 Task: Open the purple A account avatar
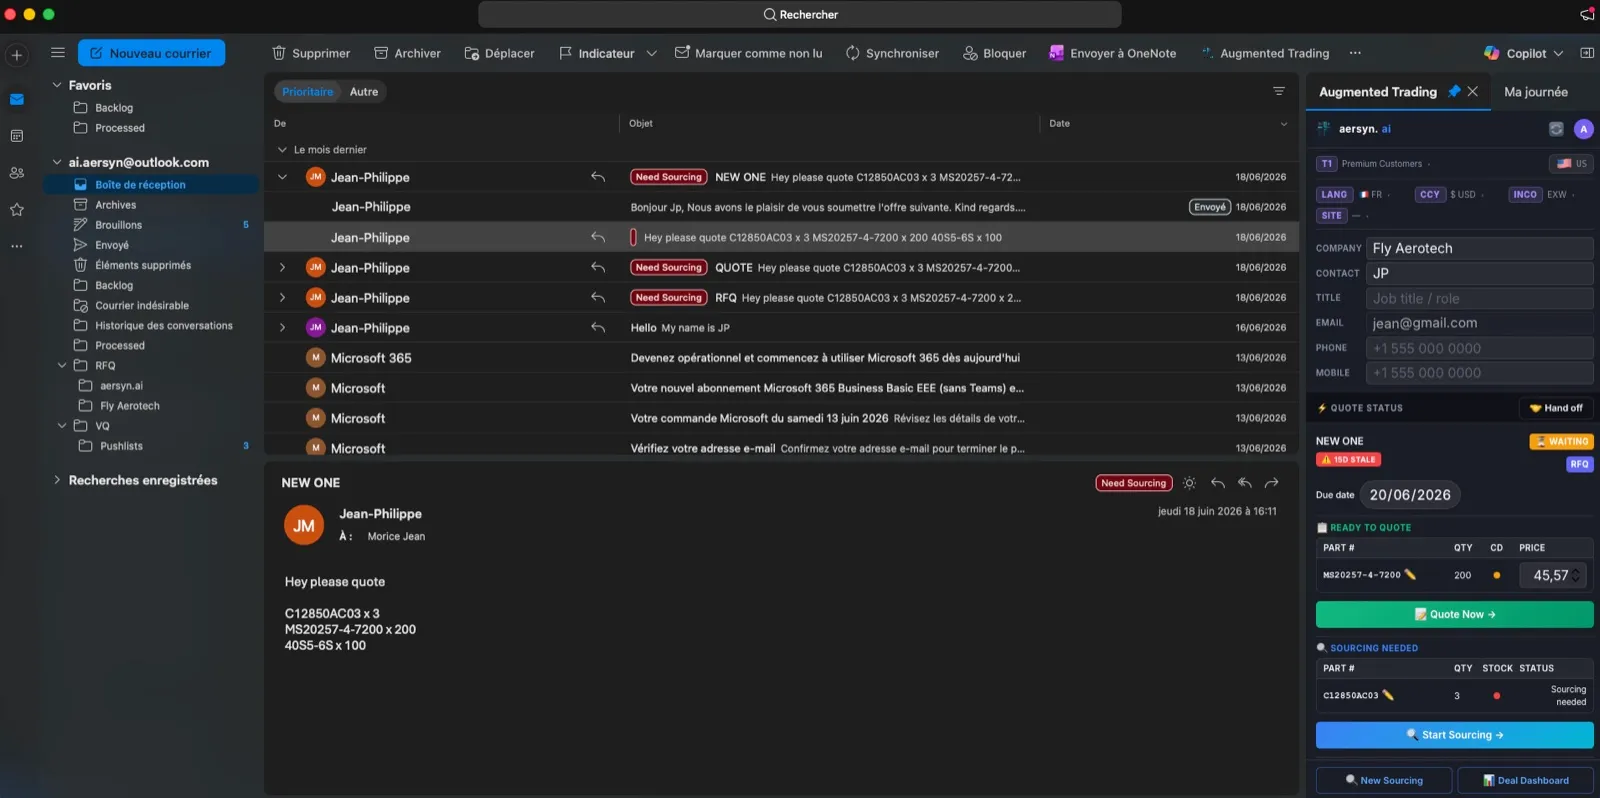coord(1583,129)
